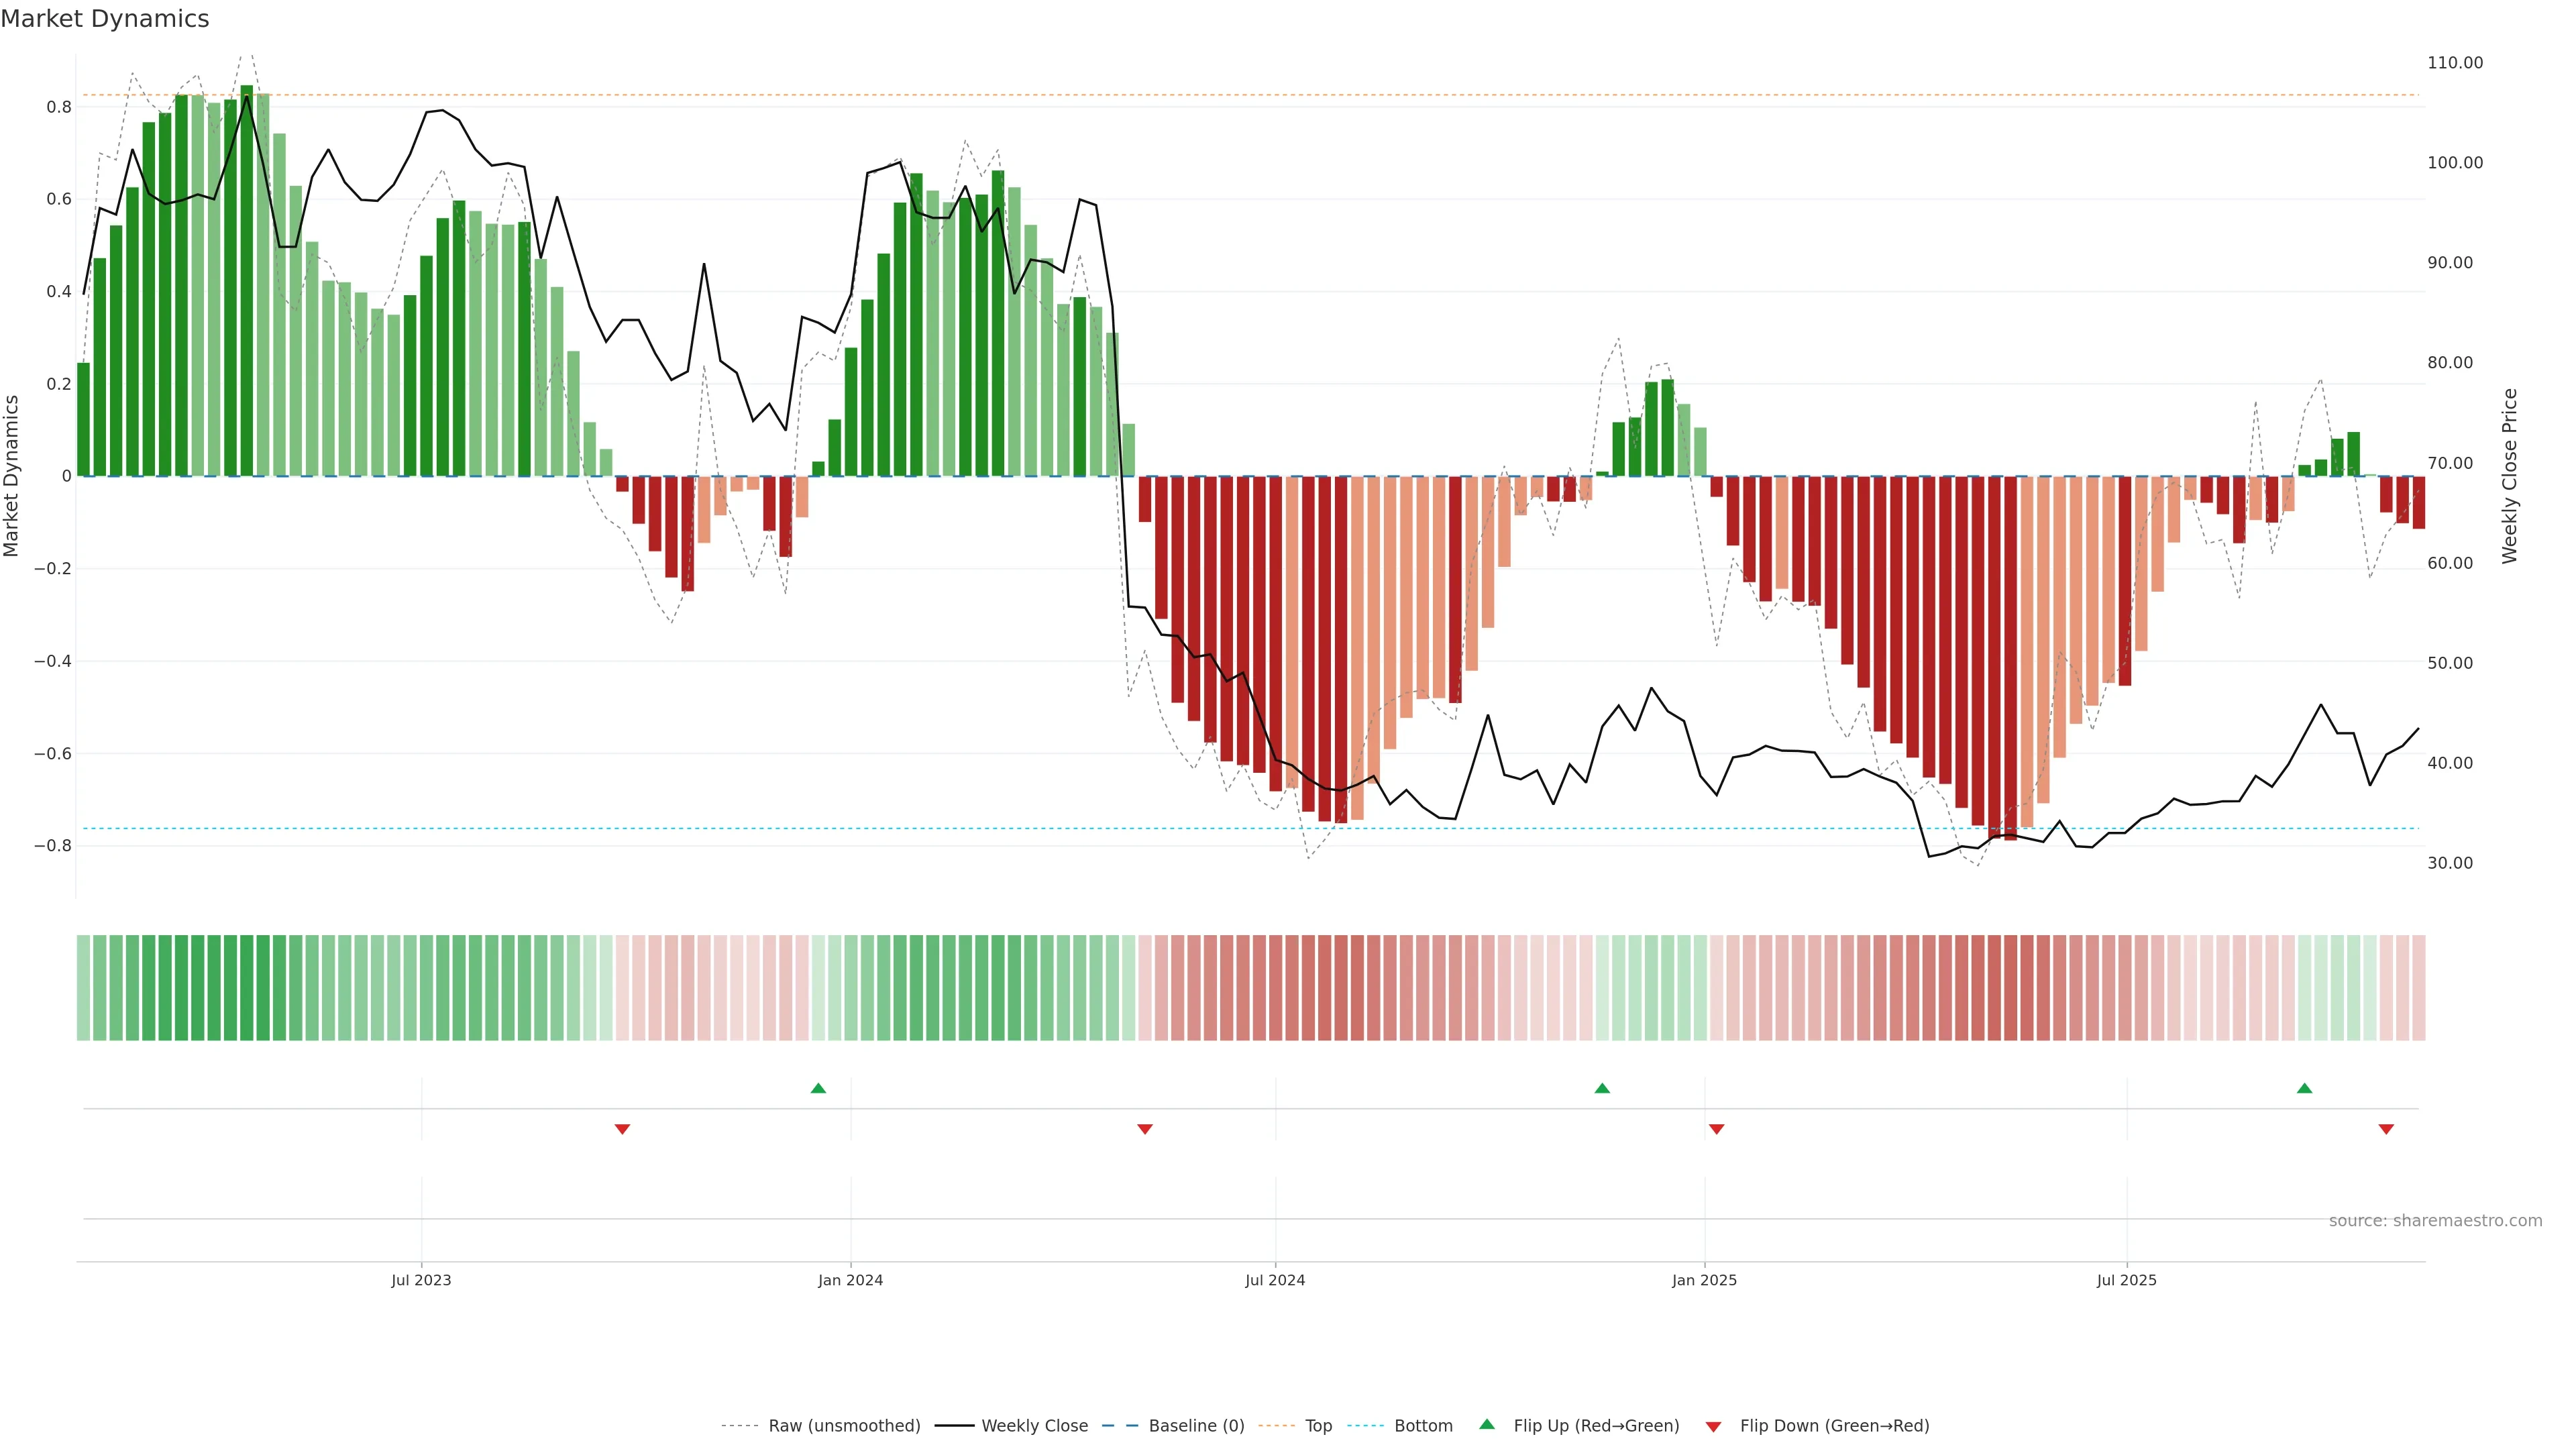
Task: Click the first green flip-up triangle near Jan 2024
Action: [818, 1088]
